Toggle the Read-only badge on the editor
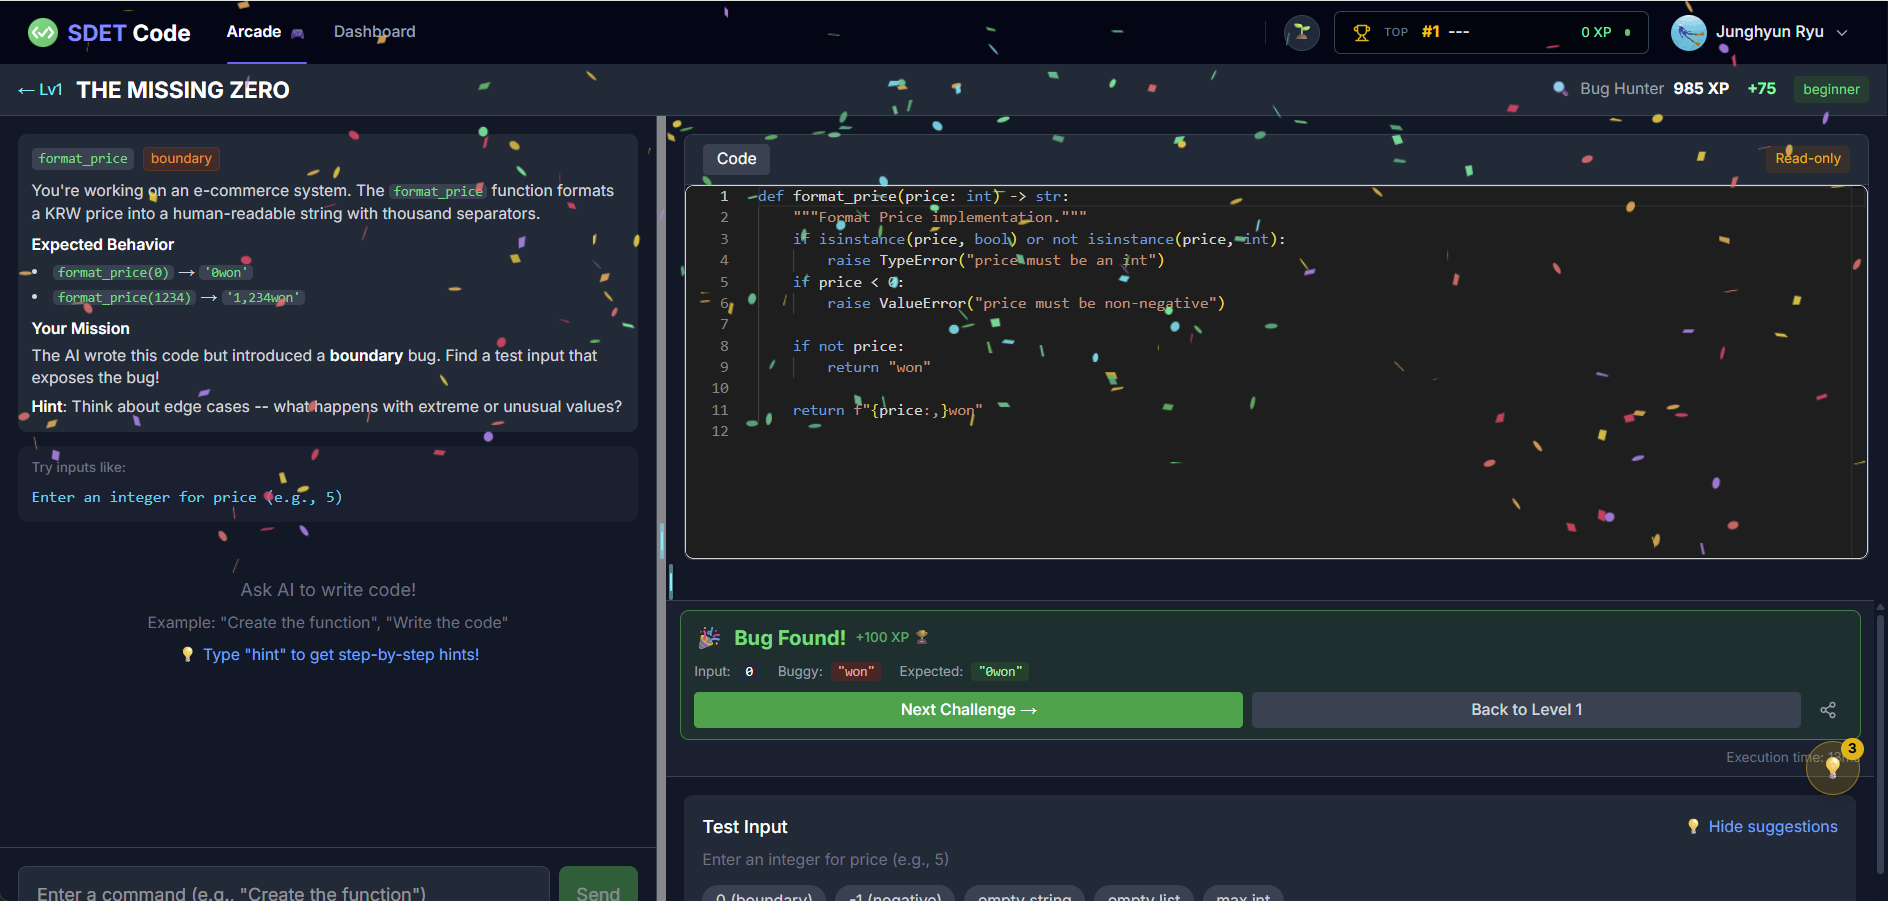The height and width of the screenshot is (901, 1888). 1807,158
